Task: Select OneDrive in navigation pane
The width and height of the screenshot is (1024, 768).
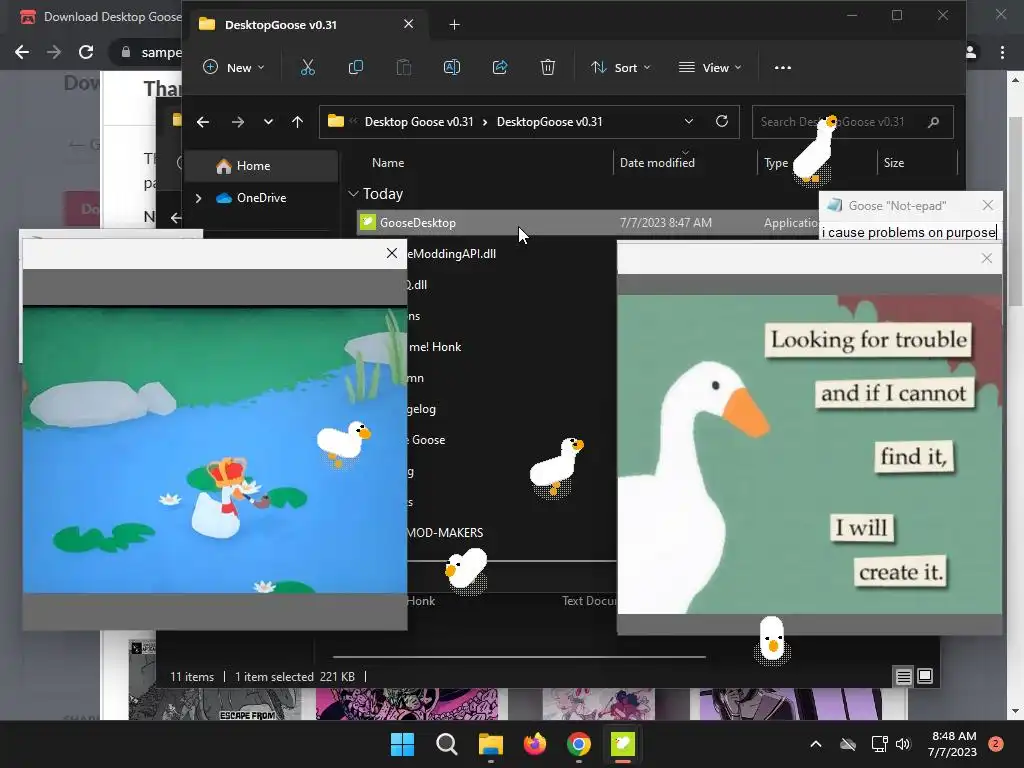Action: coord(261,198)
